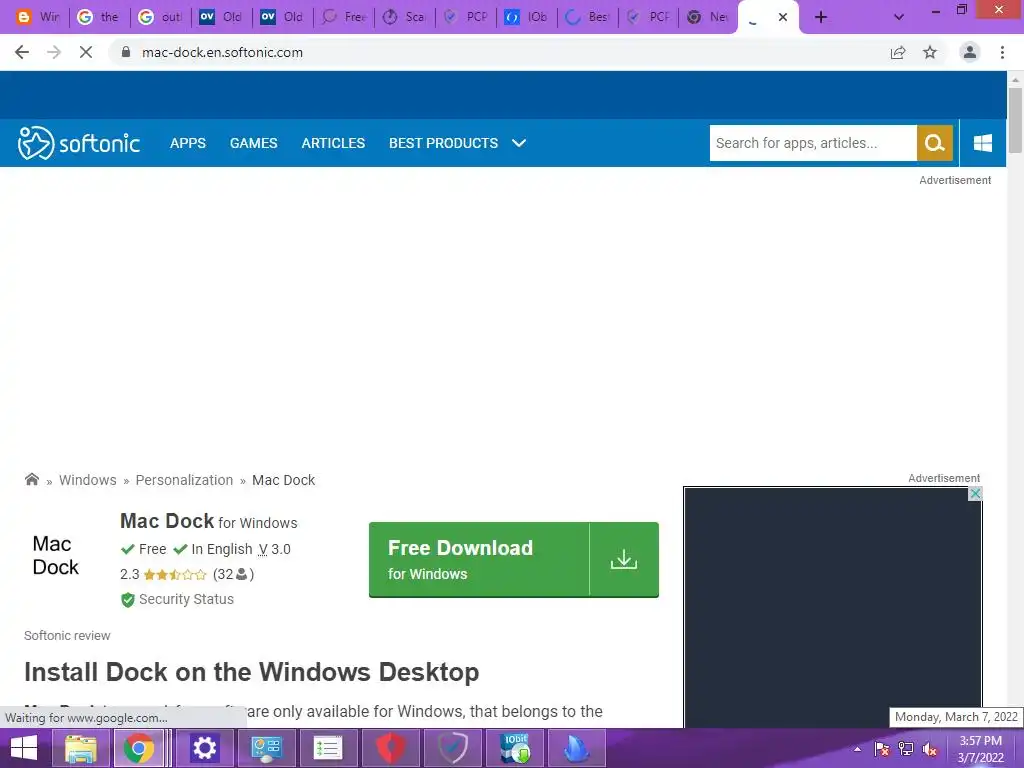Switch to the 'Free' tab
The height and width of the screenshot is (768, 1024).
pos(344,17)
